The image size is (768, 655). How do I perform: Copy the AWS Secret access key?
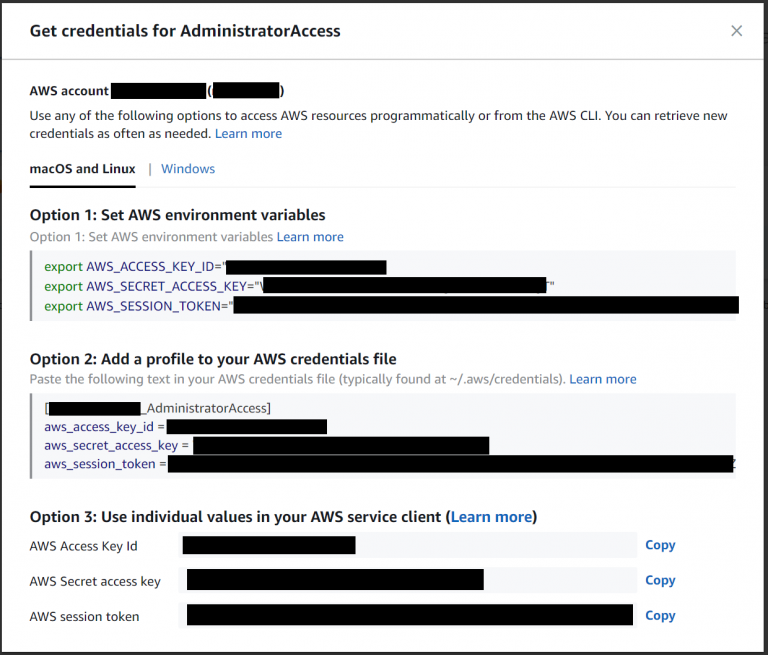(x=660, y=580)
